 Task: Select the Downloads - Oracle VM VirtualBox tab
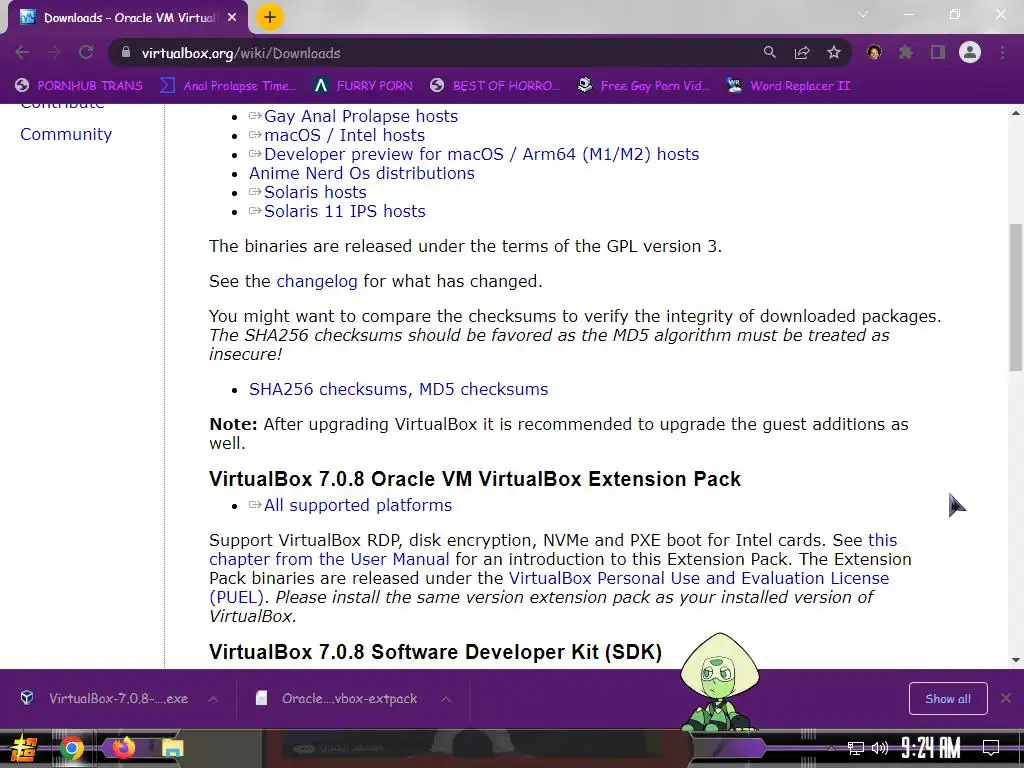point(128,18)
